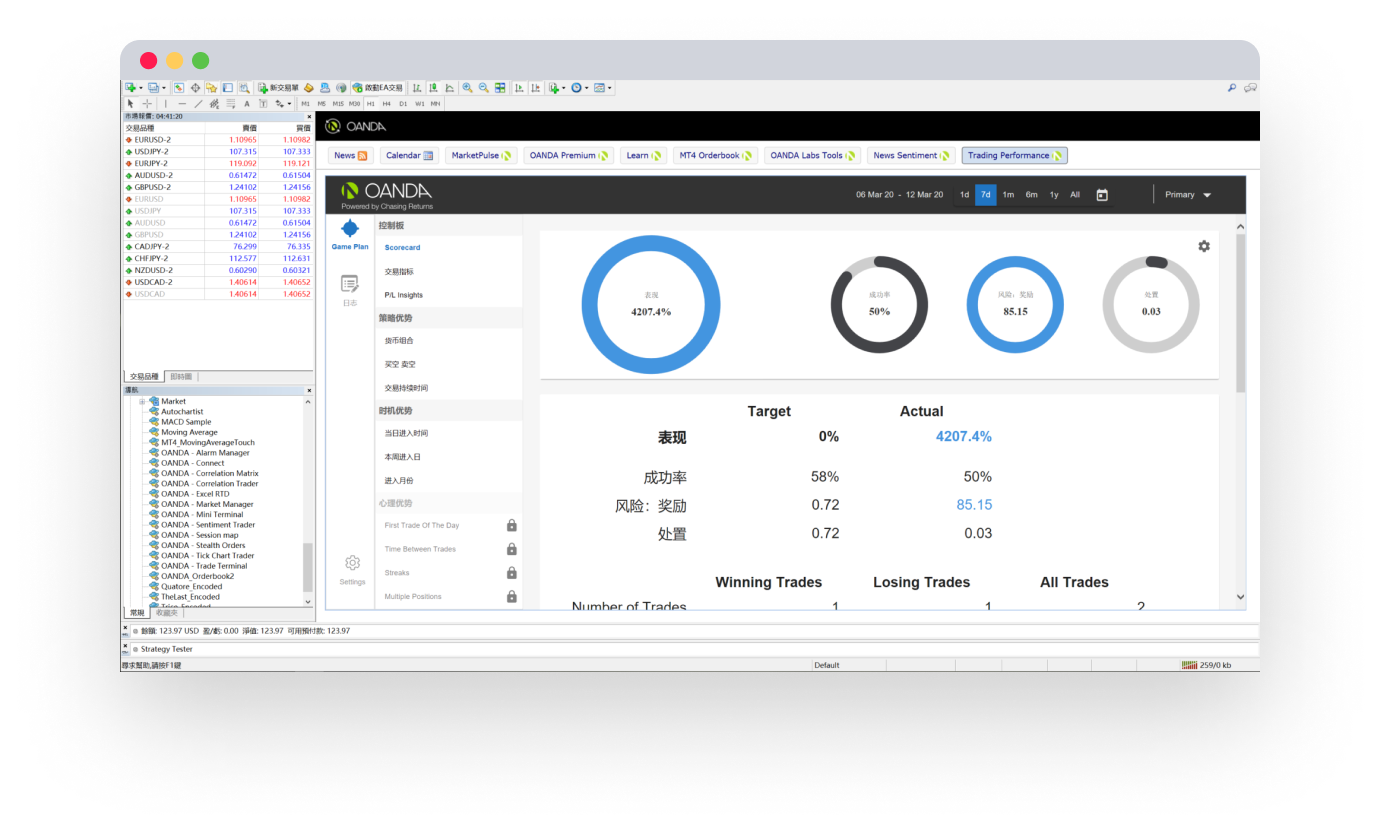This screenshot has width=1380, height=832.
Task: Open the arrows tool dropdown arrow
Action: pos(290,103)
